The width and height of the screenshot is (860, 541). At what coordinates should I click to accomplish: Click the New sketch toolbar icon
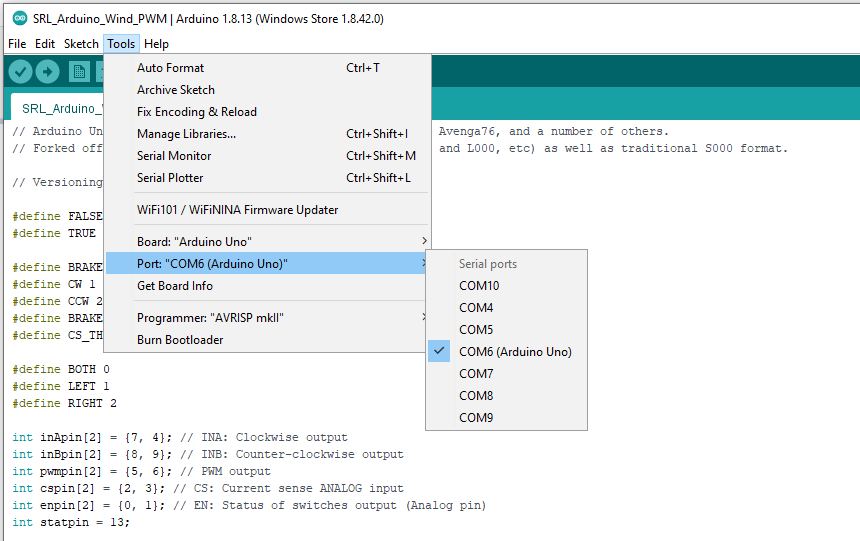pos(79,71)
